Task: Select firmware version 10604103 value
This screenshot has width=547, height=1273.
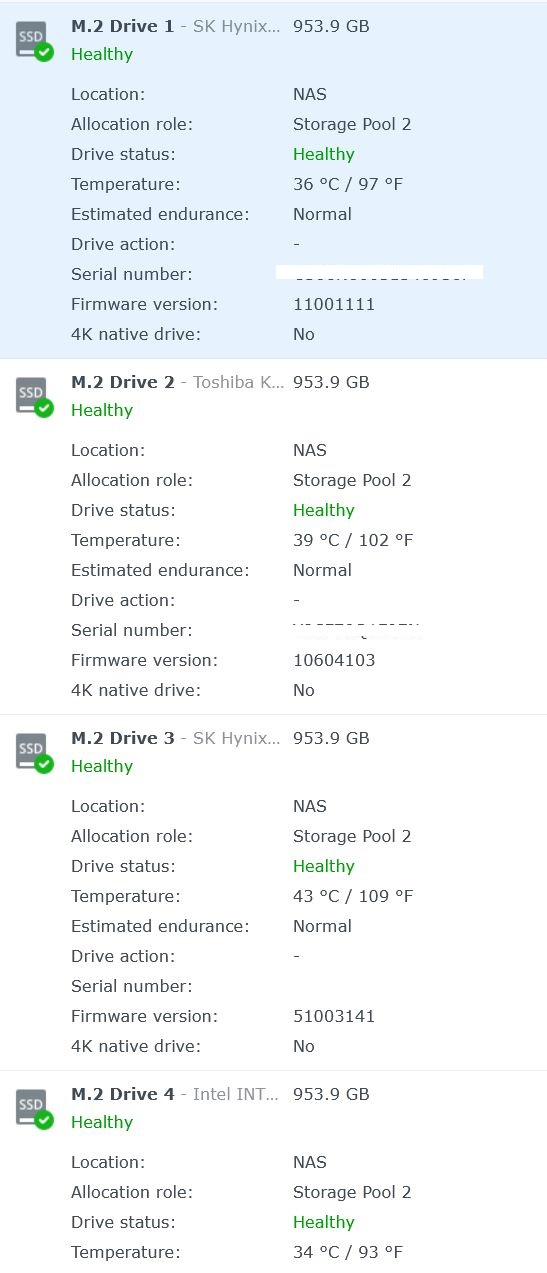Action: 334,660
